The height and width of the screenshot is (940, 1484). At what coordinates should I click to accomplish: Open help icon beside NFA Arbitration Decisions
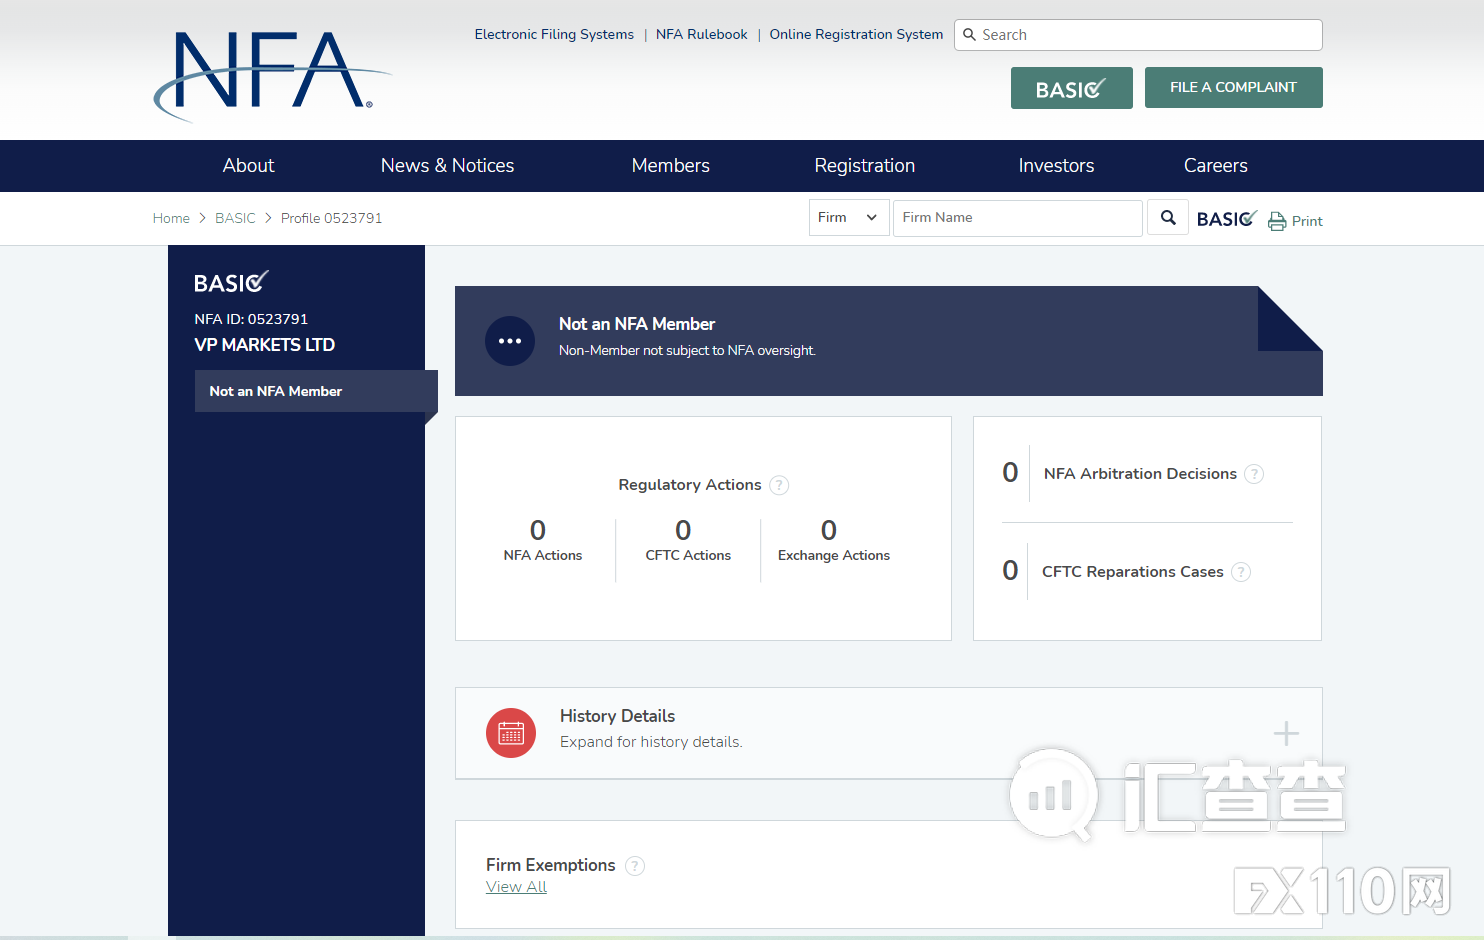click(x=1254, y=474)
